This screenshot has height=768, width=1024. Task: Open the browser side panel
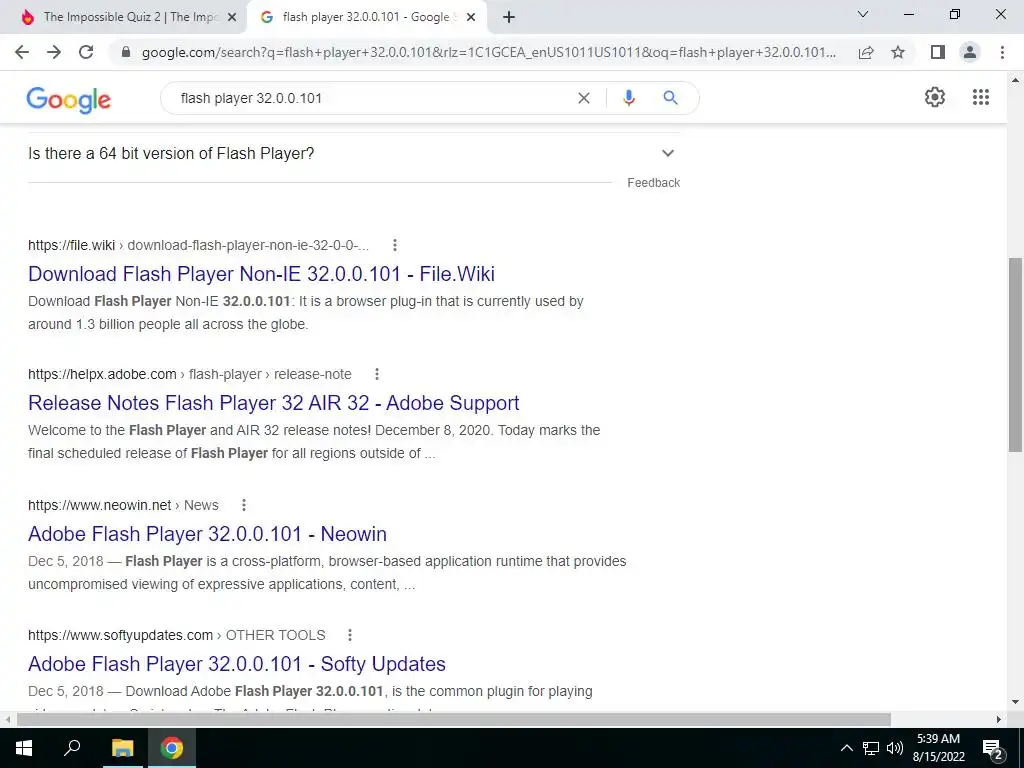click(x=938, y=52)
